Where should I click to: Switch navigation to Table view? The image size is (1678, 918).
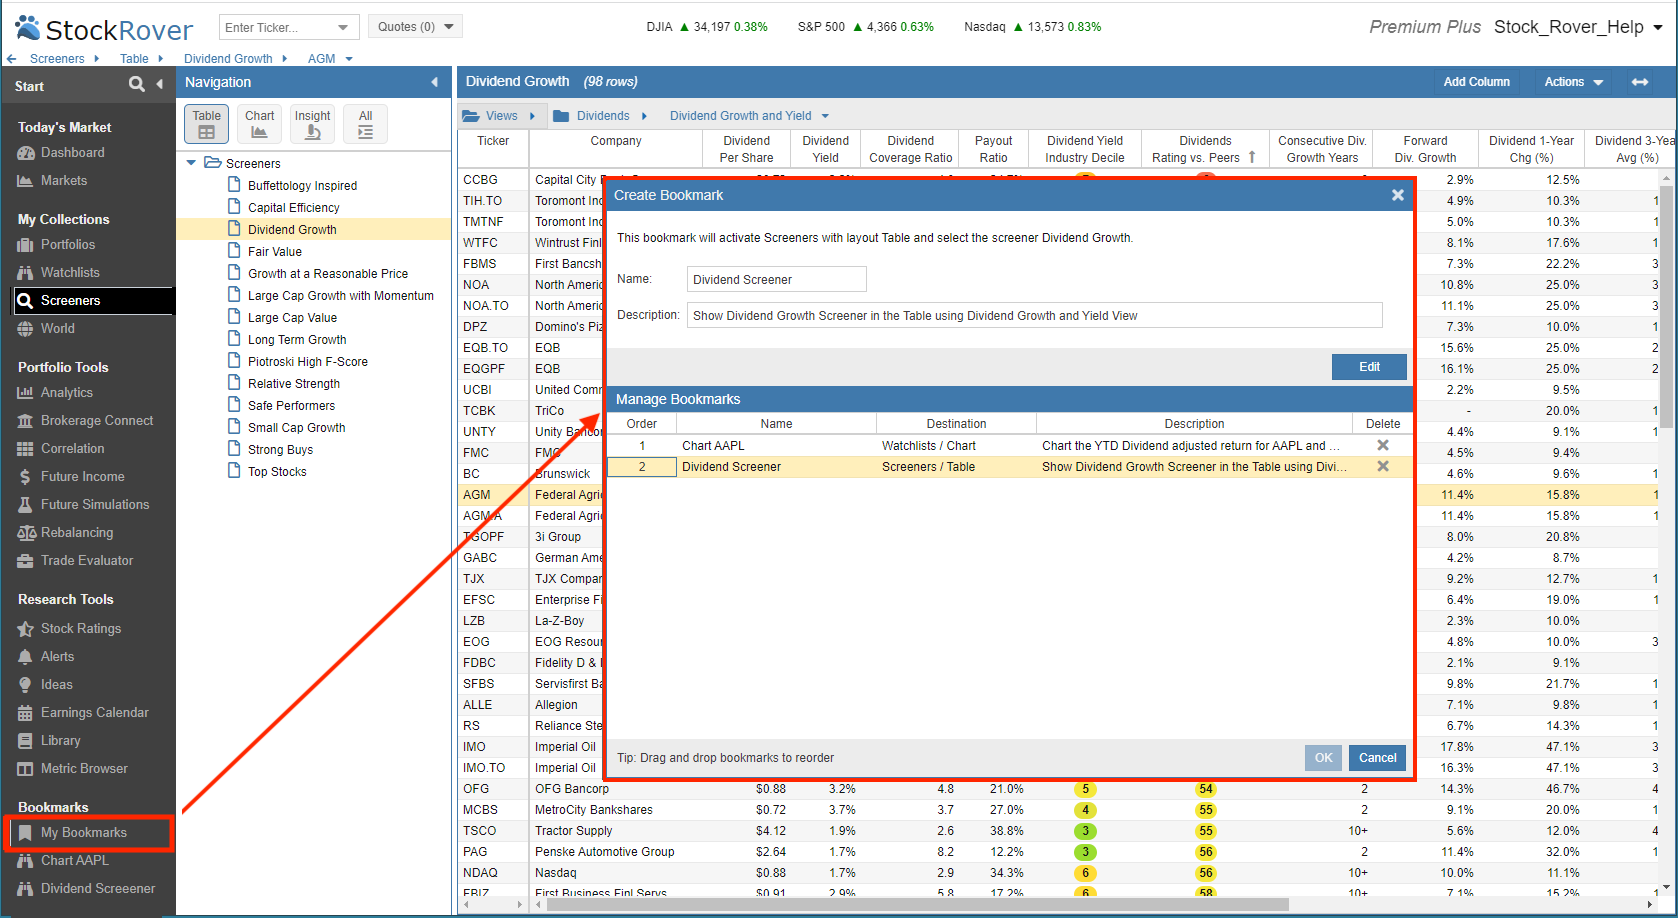[x=207, y=124]
